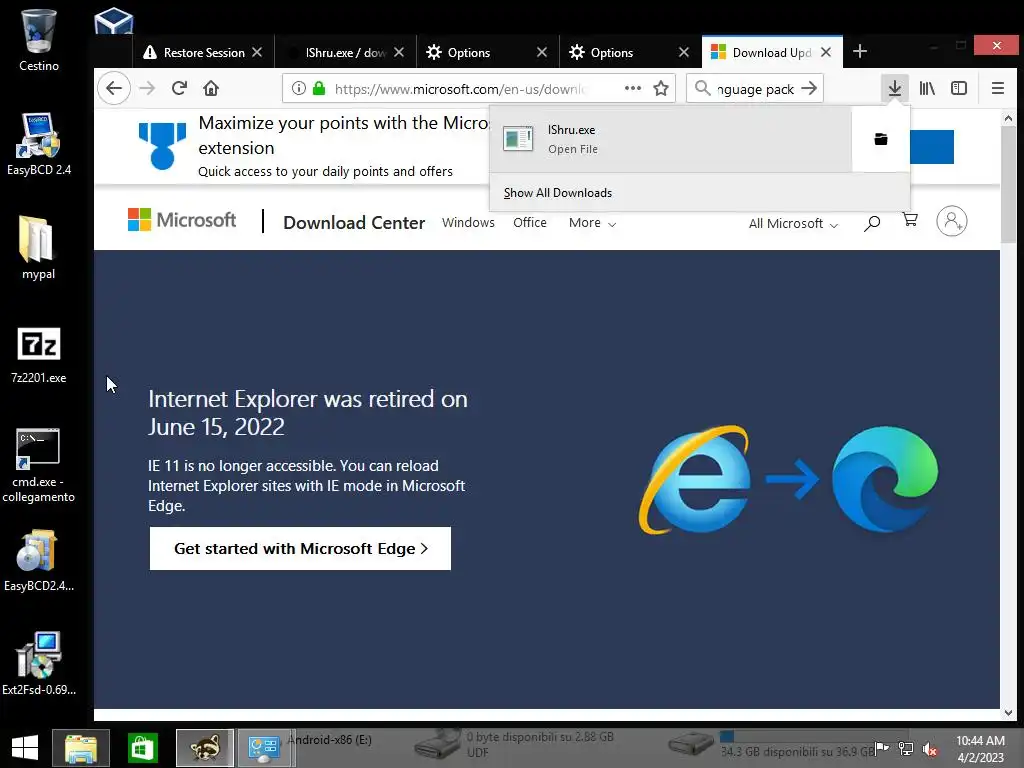Open the browser hamburger menu

coord(998,88)
